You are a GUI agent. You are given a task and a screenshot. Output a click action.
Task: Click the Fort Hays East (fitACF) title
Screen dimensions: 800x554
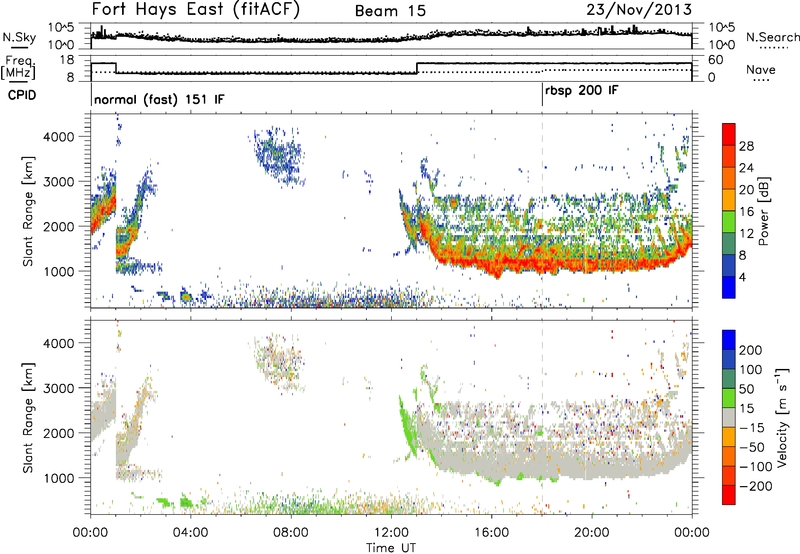pos(196,9)
